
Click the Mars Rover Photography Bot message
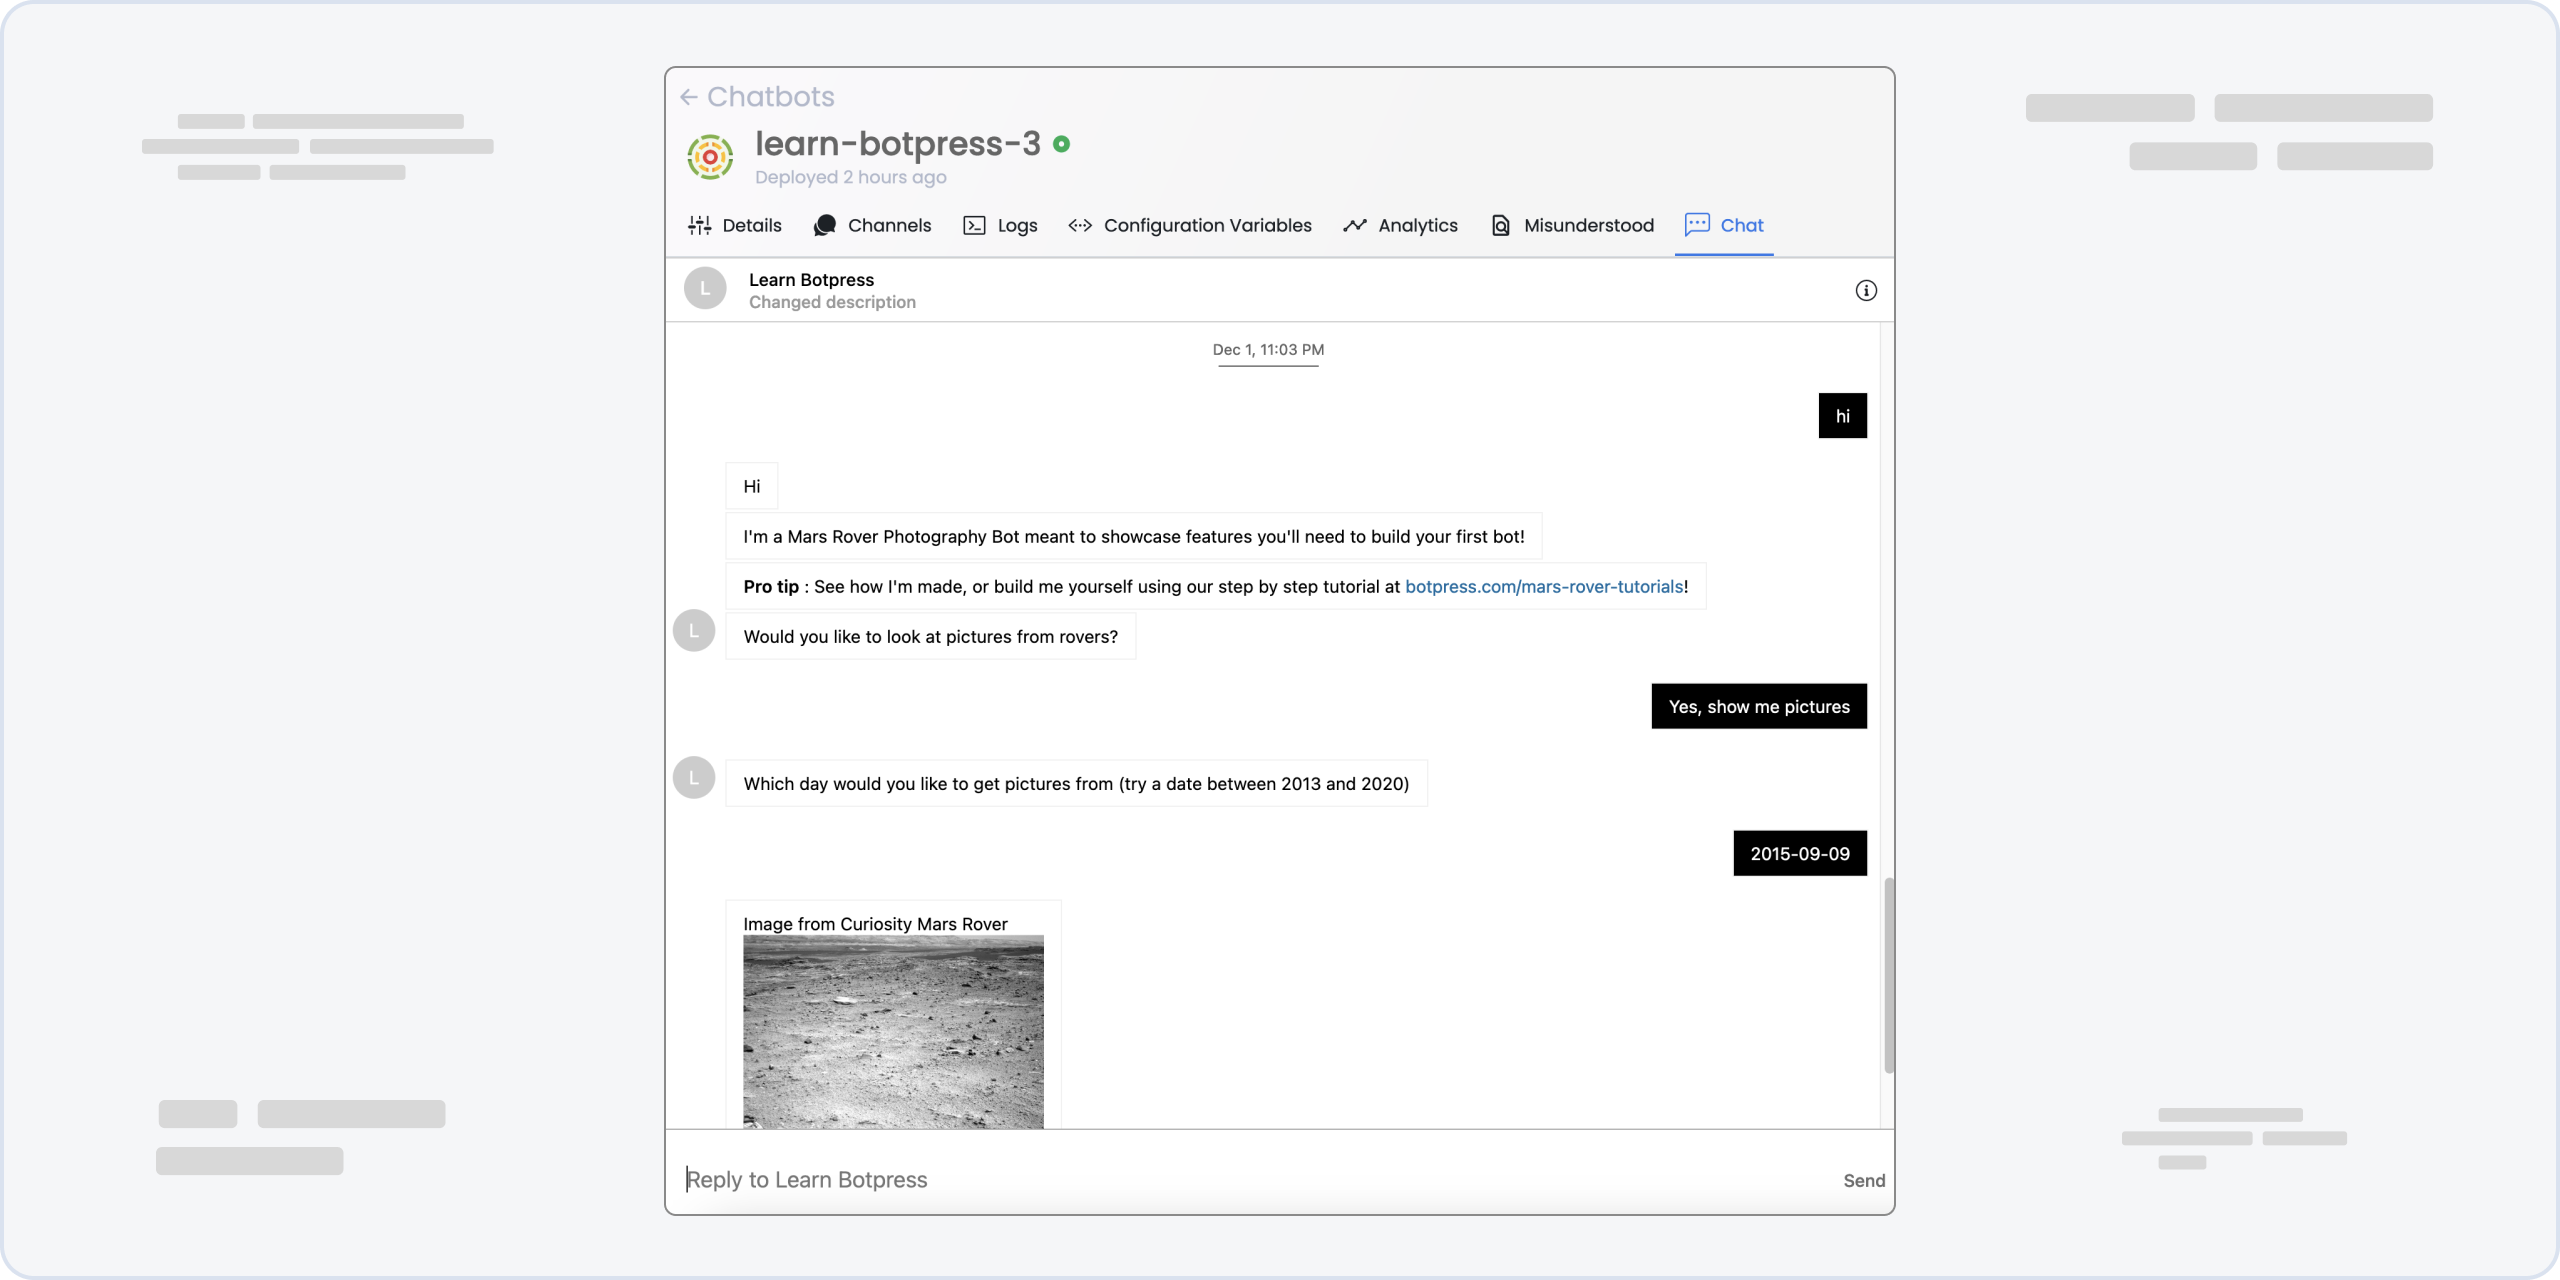1134,536
